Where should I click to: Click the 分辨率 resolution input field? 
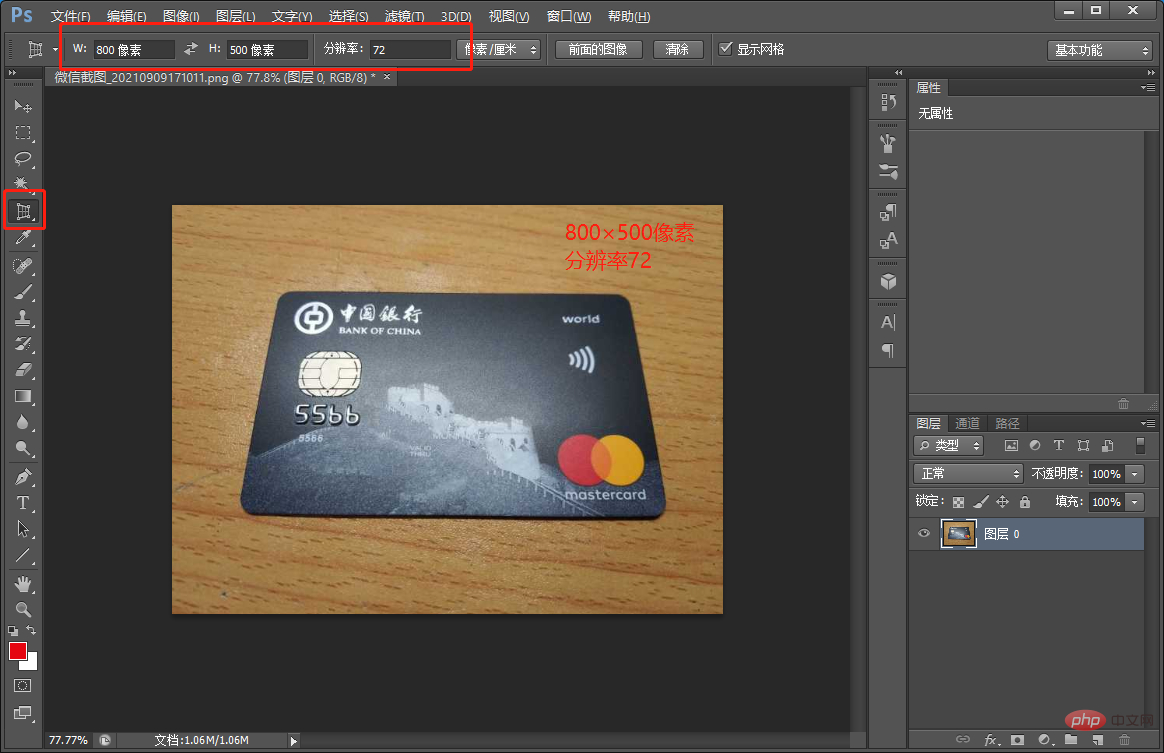tap(410, 50)
